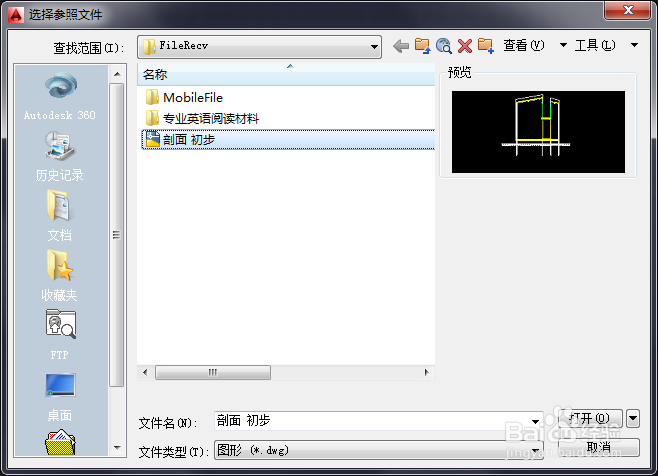The width and height of the screenshot is (658, 476).
Task: Click sidebar scrollbar up arrow
Action: tap(118, 74)
